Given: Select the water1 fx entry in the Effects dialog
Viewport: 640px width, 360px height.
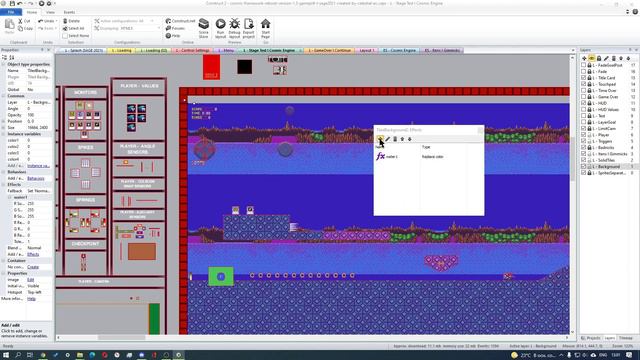Looking at the screenshot, I should click(x=387, y=156).
